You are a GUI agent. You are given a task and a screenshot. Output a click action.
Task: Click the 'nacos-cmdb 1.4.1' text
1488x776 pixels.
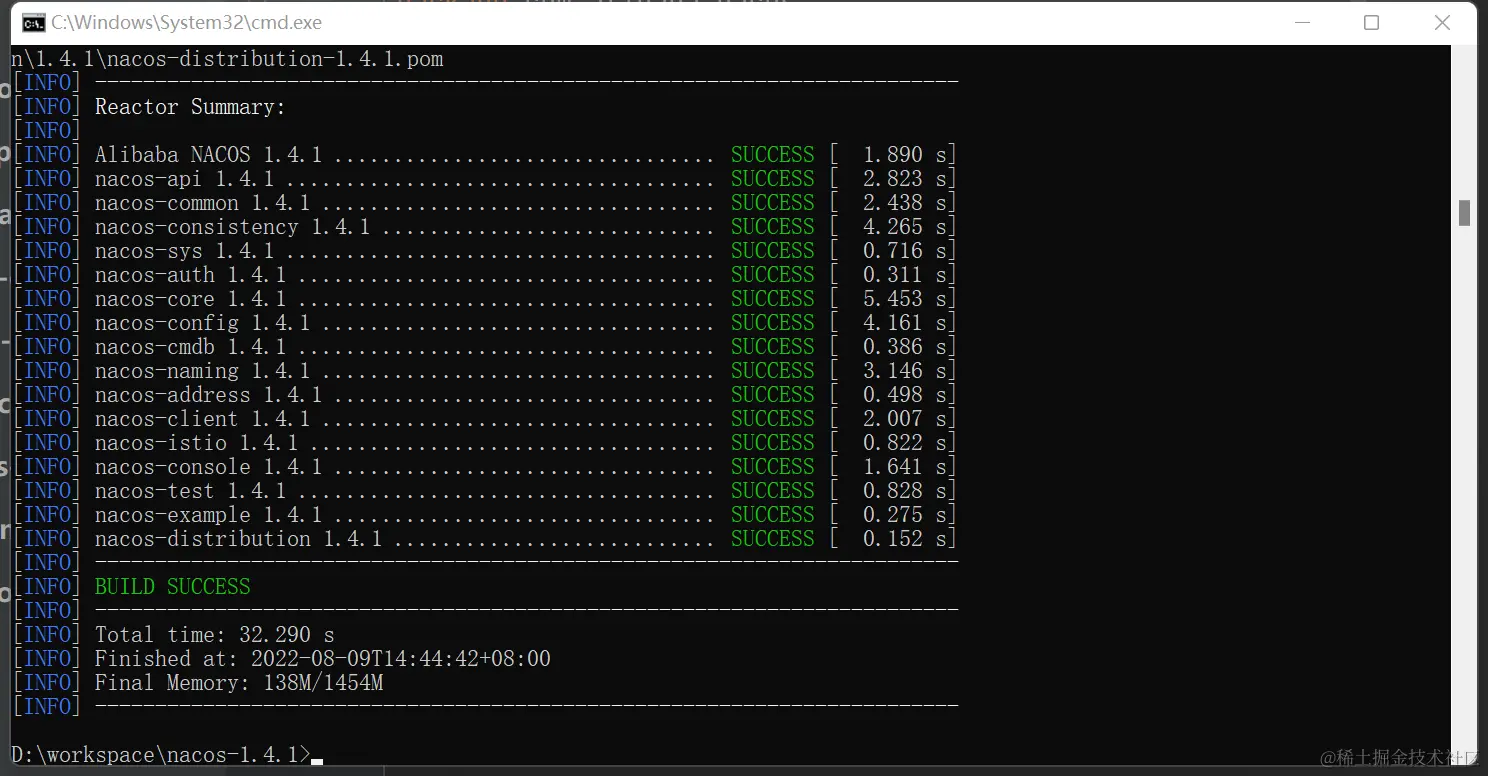tap(190, 347)
